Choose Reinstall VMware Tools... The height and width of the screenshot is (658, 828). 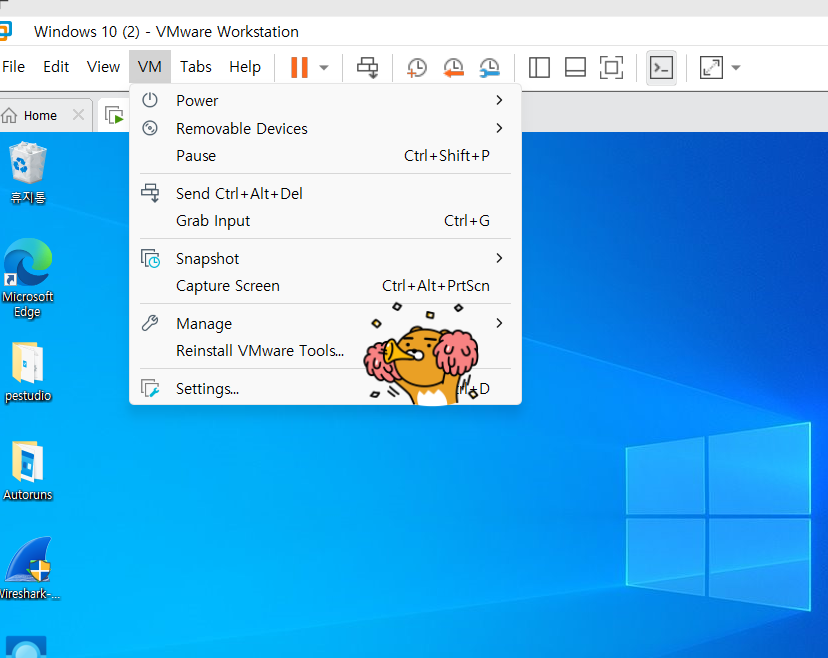(x=325, y=351)
